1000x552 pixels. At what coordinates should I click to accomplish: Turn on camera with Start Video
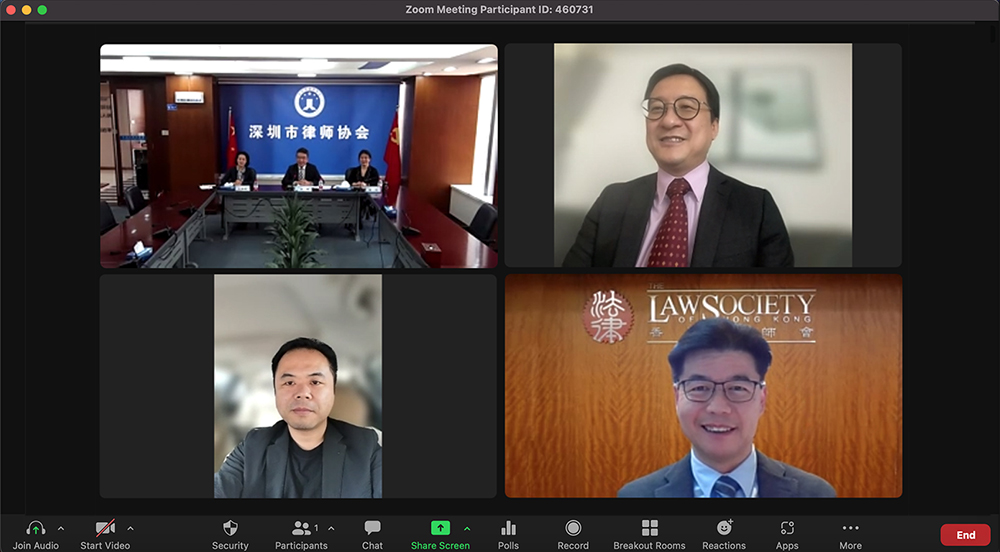pos(105,528)
